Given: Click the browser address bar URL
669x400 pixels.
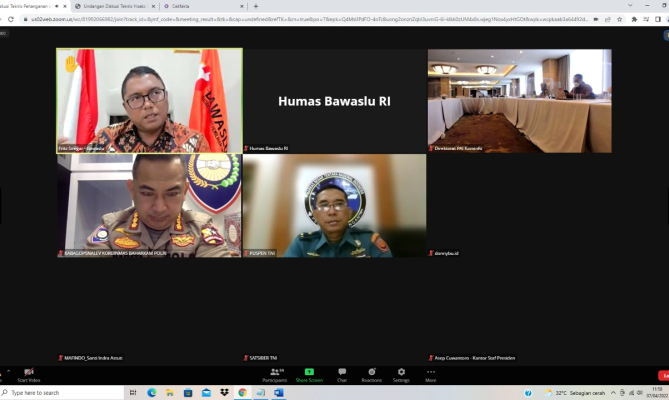Looking at the screenshot, I should pyautogui.click(x=250, y=19).
